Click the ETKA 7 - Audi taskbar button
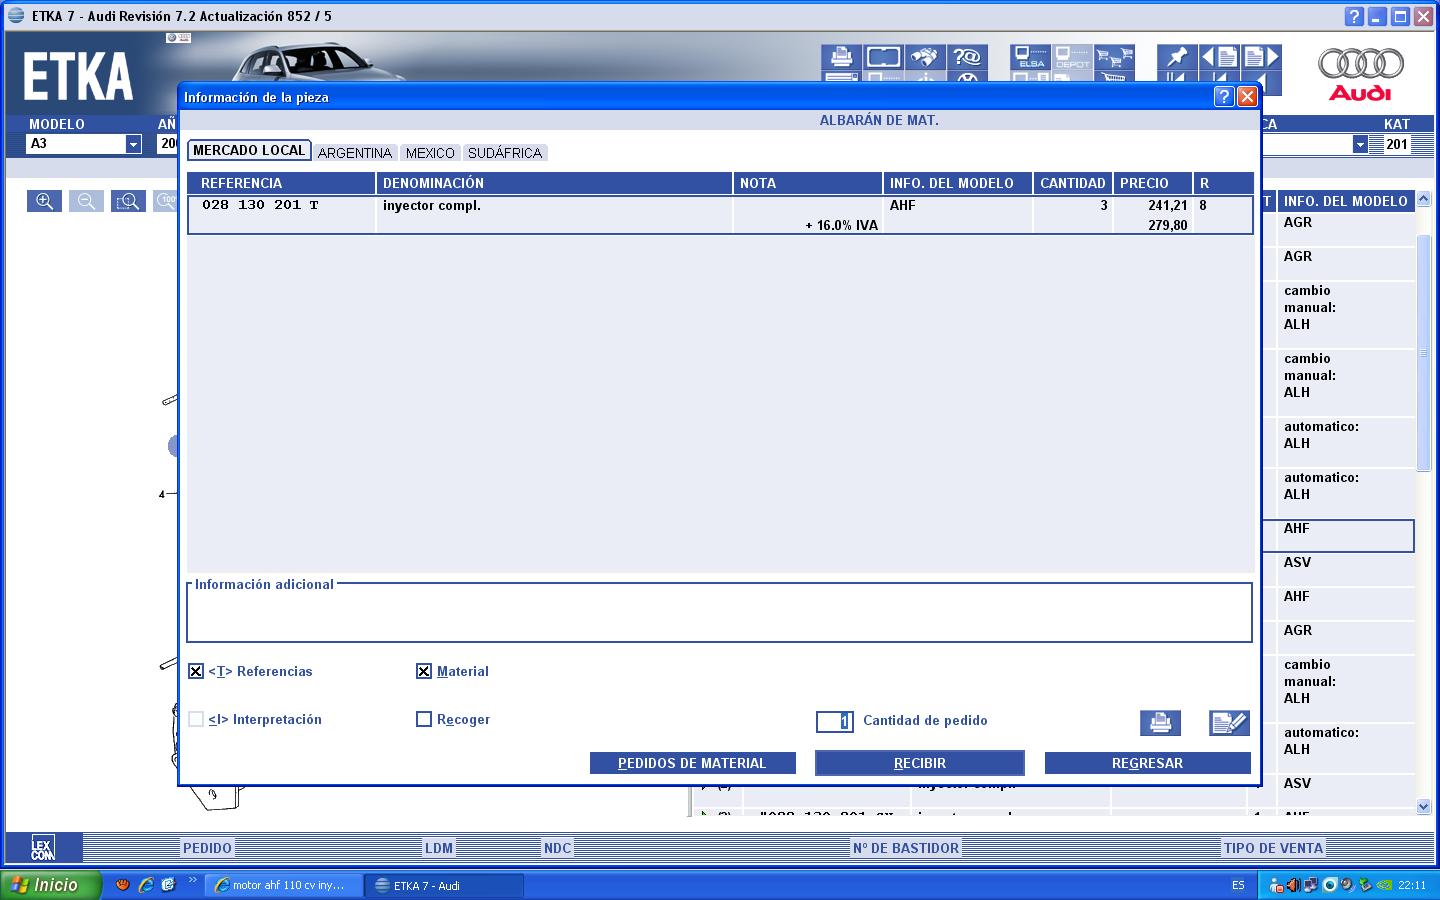 tap(443, 885)
